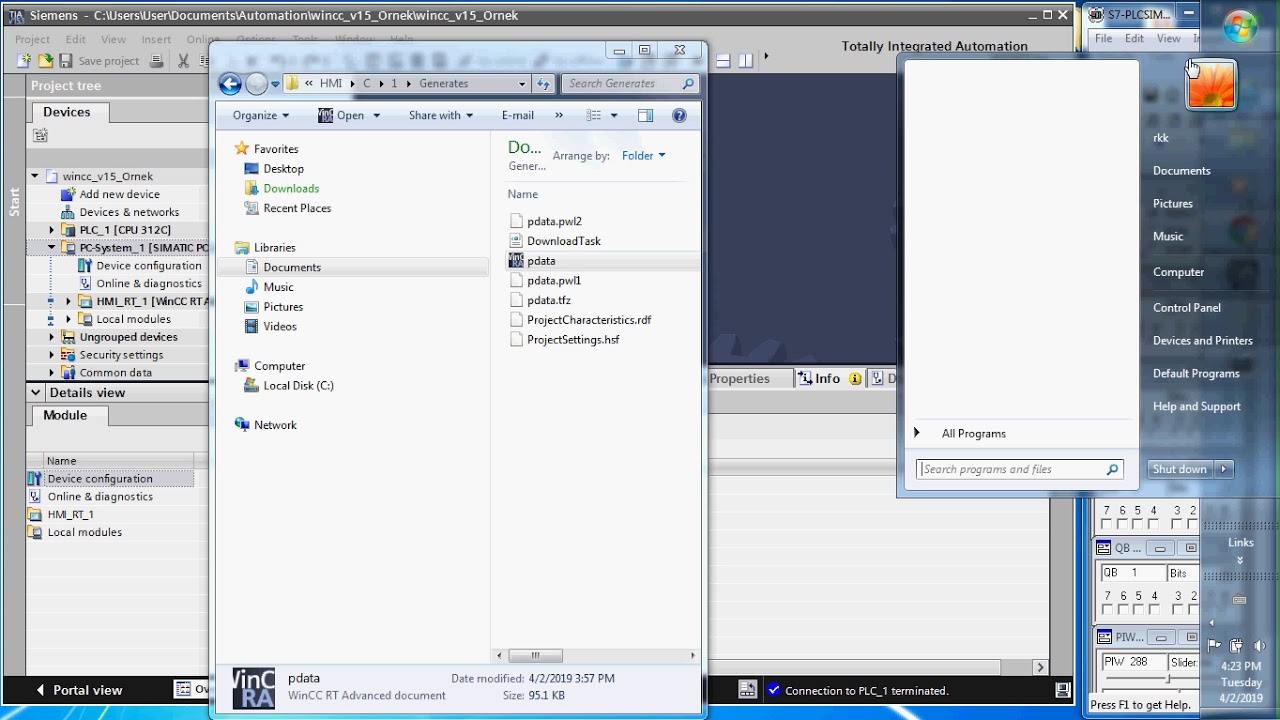Click the Search Generates field
The image size is (1280, 720).
[629, 84]
